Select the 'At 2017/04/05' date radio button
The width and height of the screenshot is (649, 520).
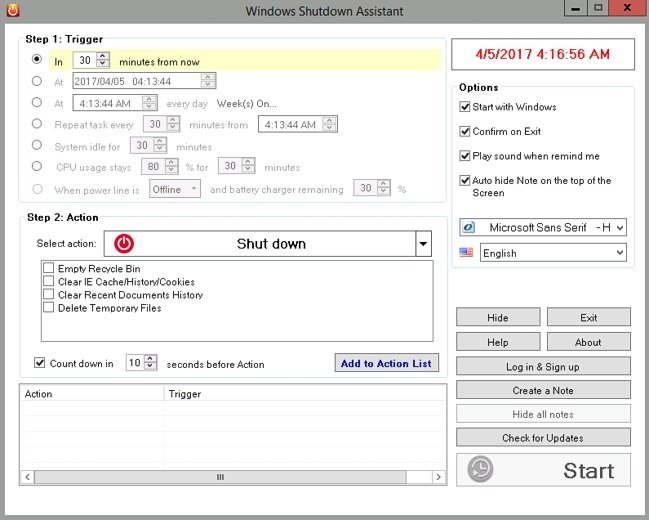[37, 81]
